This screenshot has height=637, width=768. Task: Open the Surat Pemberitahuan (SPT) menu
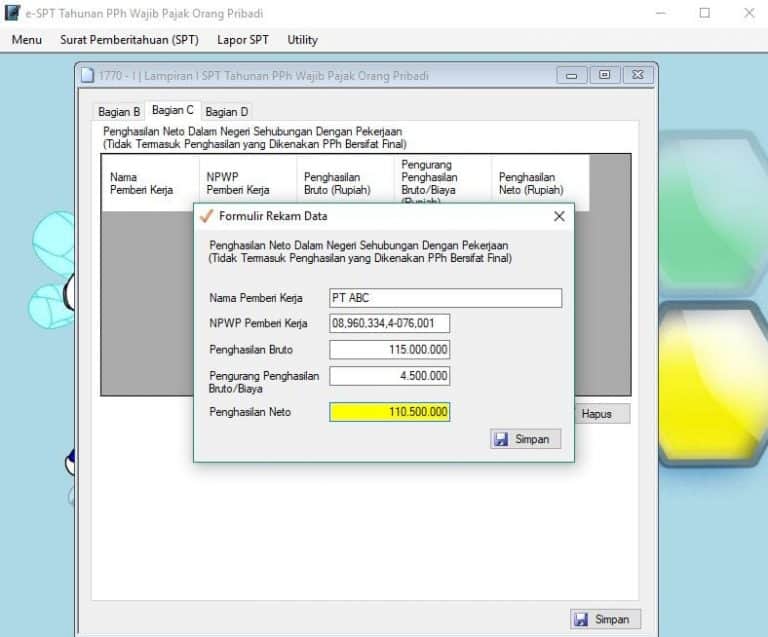point(129,40)
